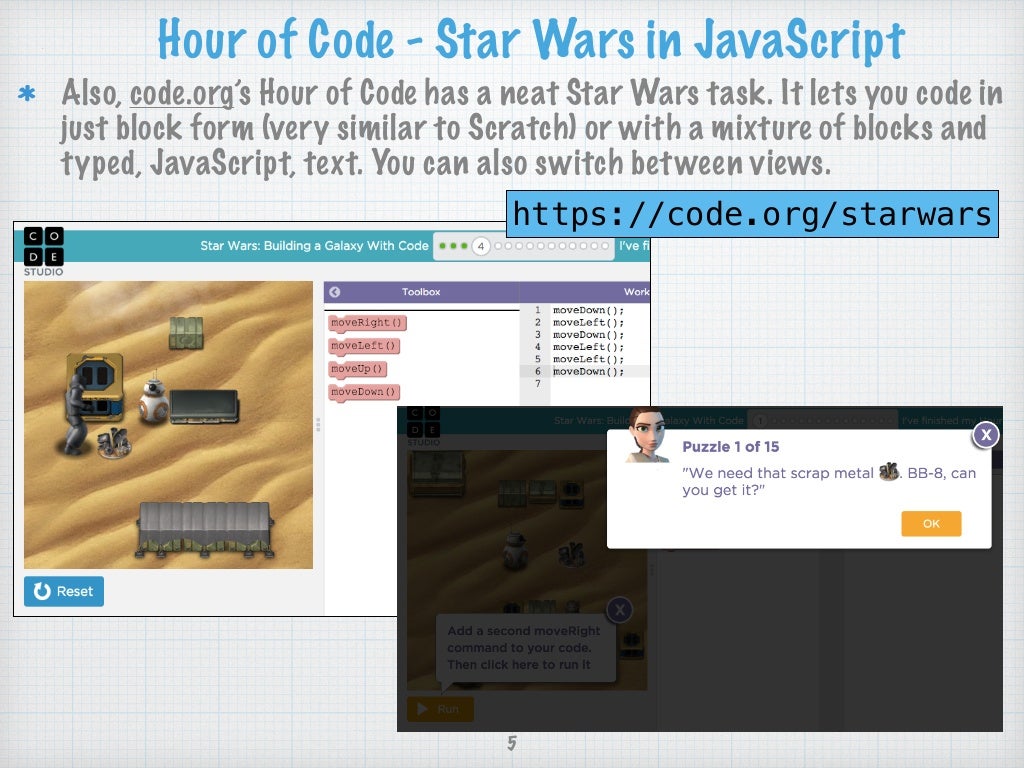Click the panel resize handle beside game area
The height and width of the screenshot is (768, 1024).
318,424
